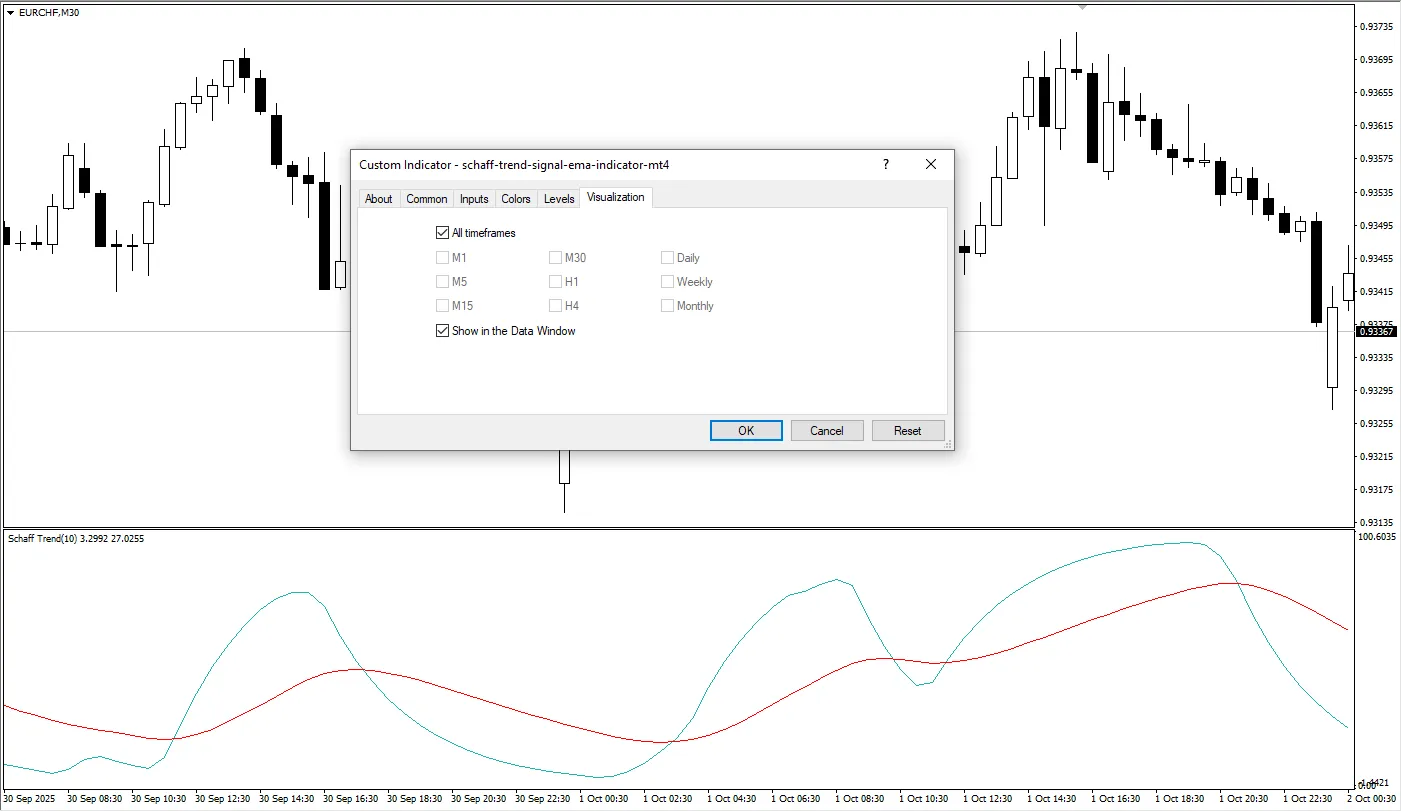Enable the M15 timeframe checkbox
The height and width of the screenshot is (811, 1401).
click(443, 305)
